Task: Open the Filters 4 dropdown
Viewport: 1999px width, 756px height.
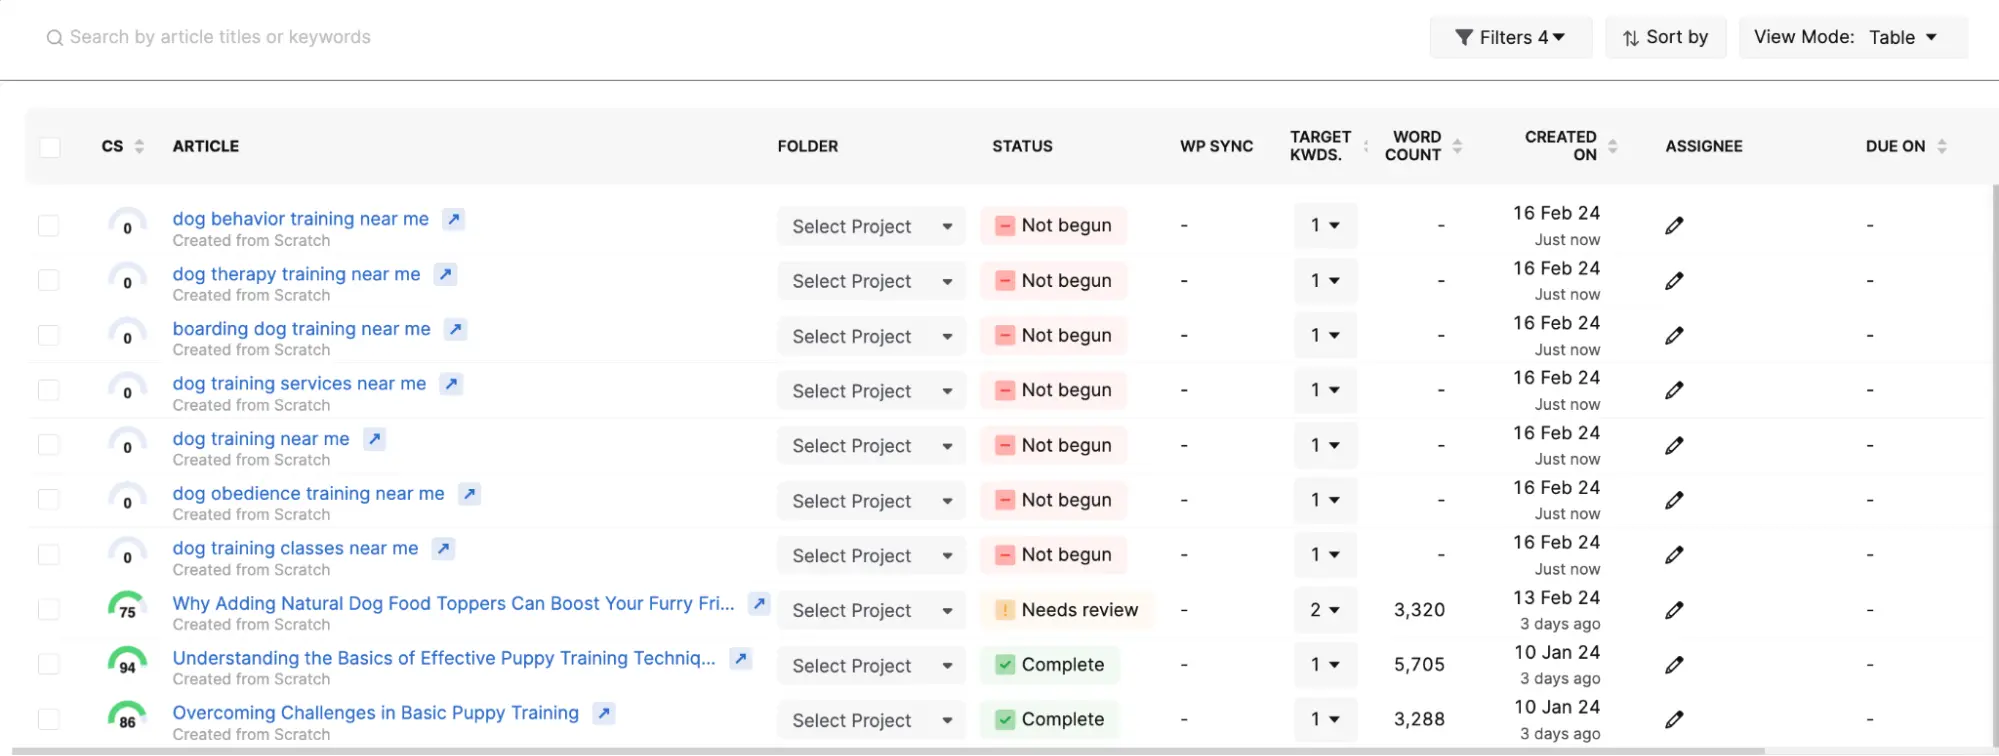Action: (x=1510, y=37)
